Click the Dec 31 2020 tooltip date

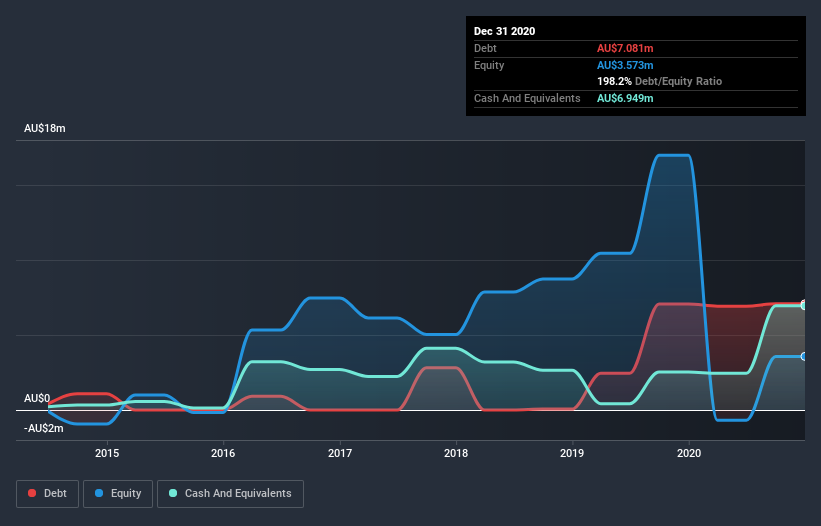coord(504,31)
